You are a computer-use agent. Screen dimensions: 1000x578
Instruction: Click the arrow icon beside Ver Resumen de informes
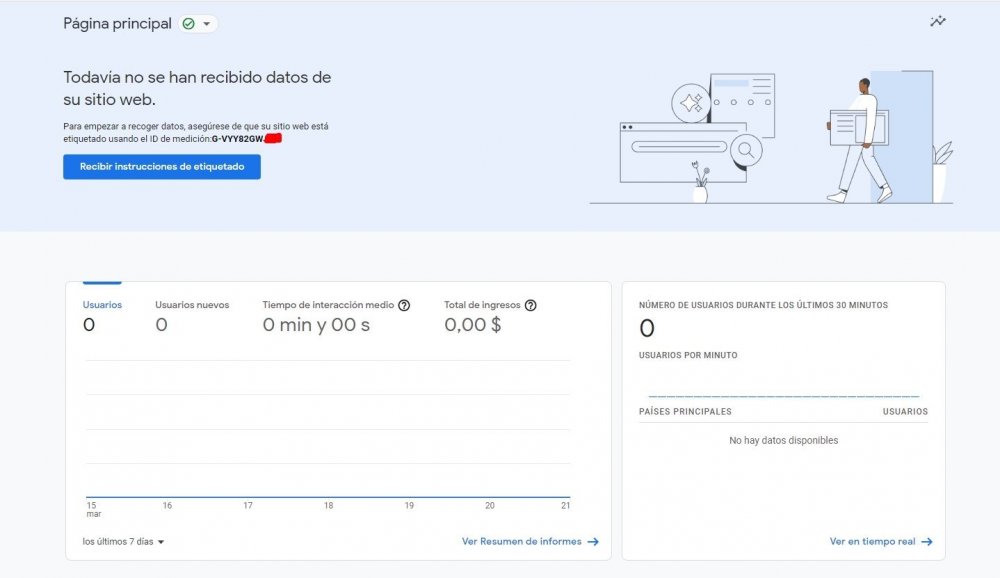pos(592,541)
